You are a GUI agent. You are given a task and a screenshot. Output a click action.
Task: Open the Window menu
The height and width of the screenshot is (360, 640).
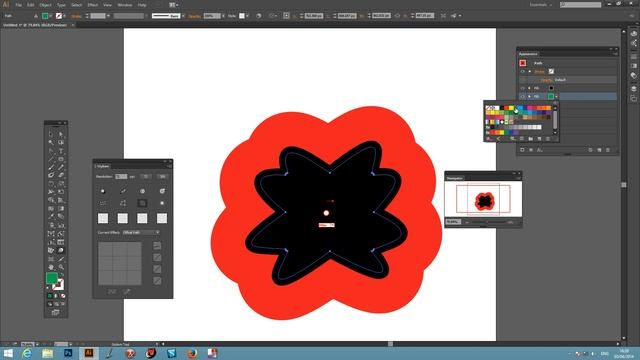(124, 5)
